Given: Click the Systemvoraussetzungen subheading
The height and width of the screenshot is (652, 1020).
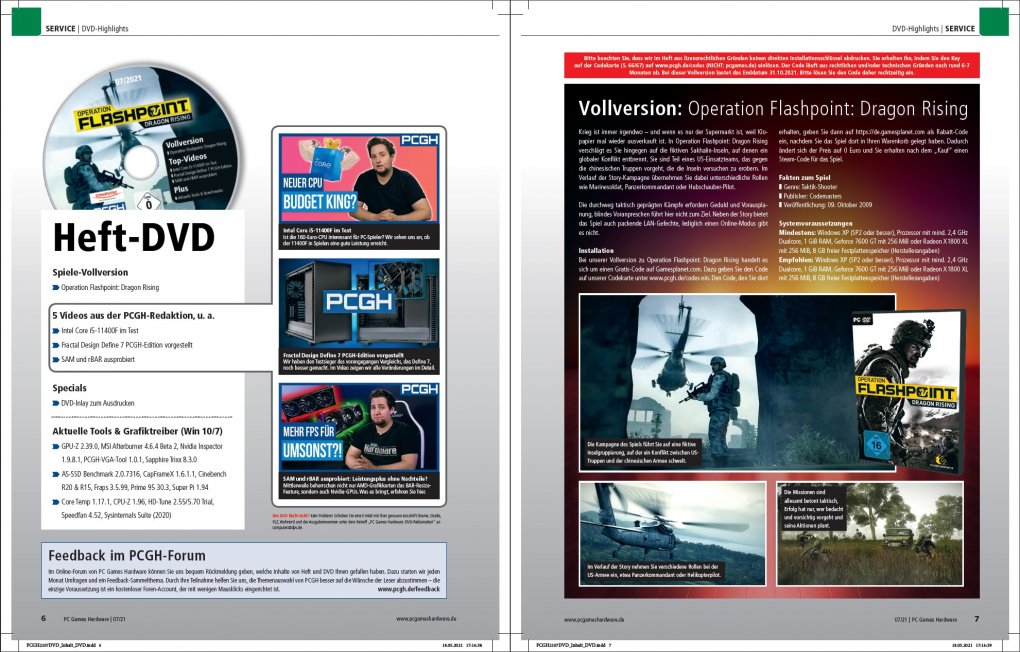Looking at the screenshot, I should [815, 223].
